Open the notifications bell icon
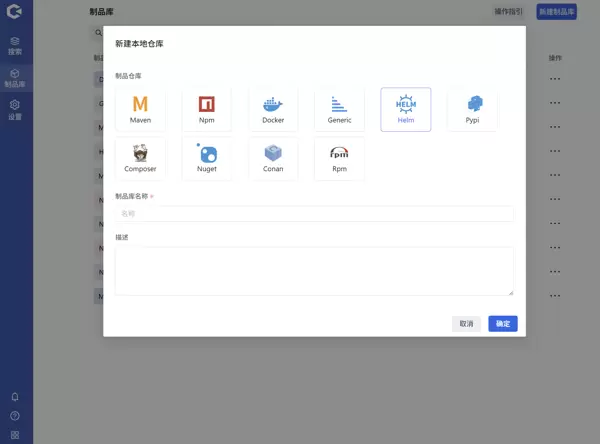 pos(15,397)
